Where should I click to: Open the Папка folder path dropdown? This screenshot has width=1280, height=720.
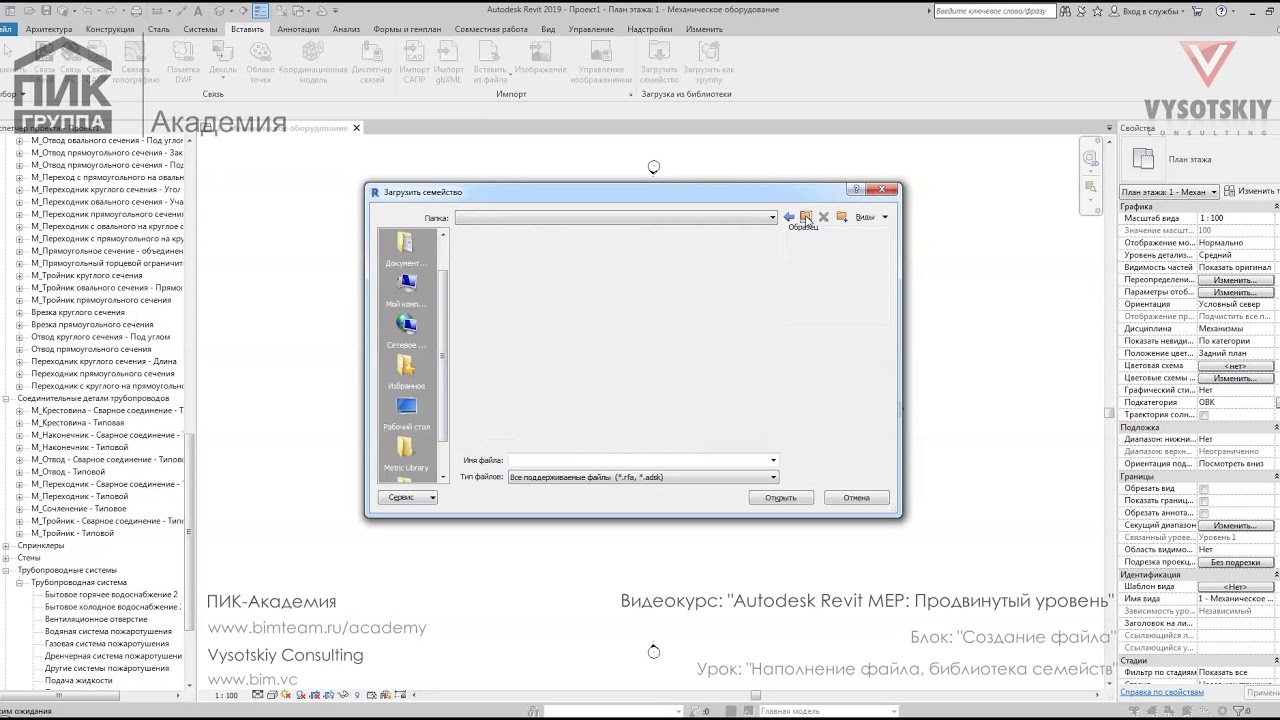(x=772, y=218)
